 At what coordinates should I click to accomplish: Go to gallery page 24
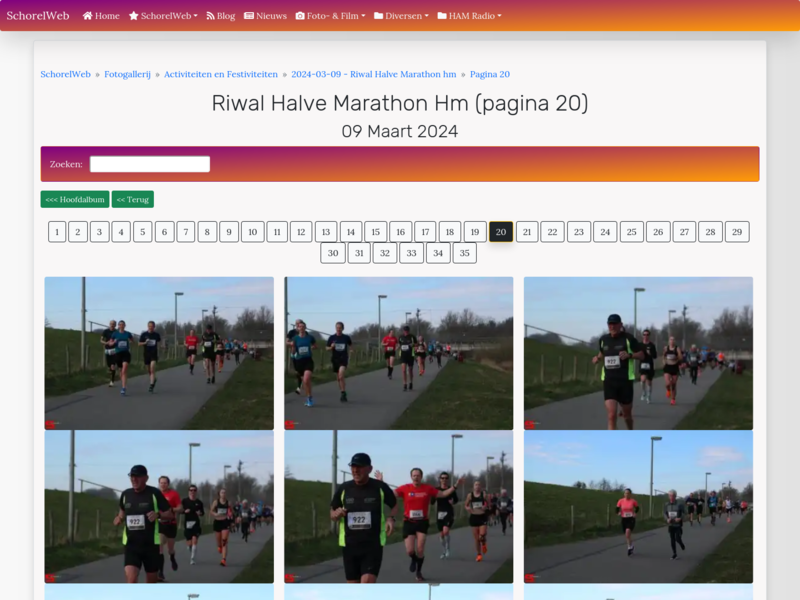coord(605,232)
